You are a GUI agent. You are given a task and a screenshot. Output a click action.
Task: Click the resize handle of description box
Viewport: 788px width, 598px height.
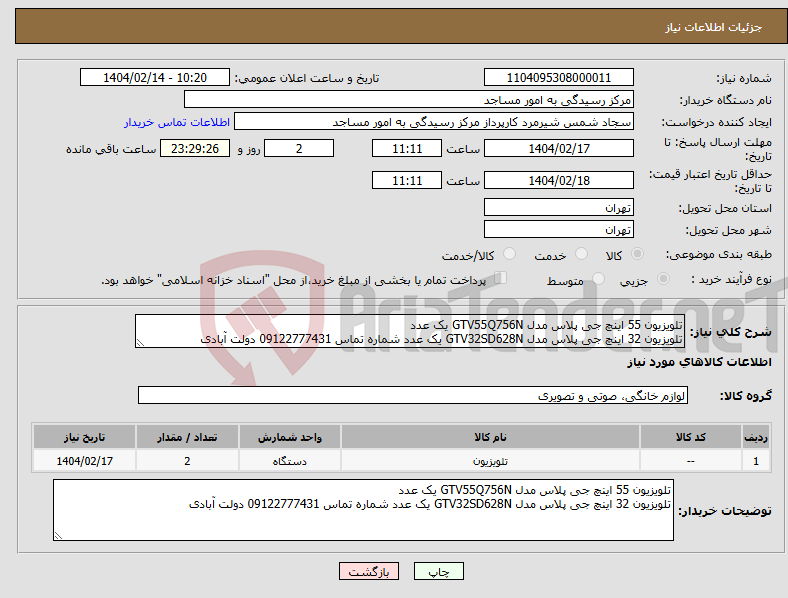(140, 343)
